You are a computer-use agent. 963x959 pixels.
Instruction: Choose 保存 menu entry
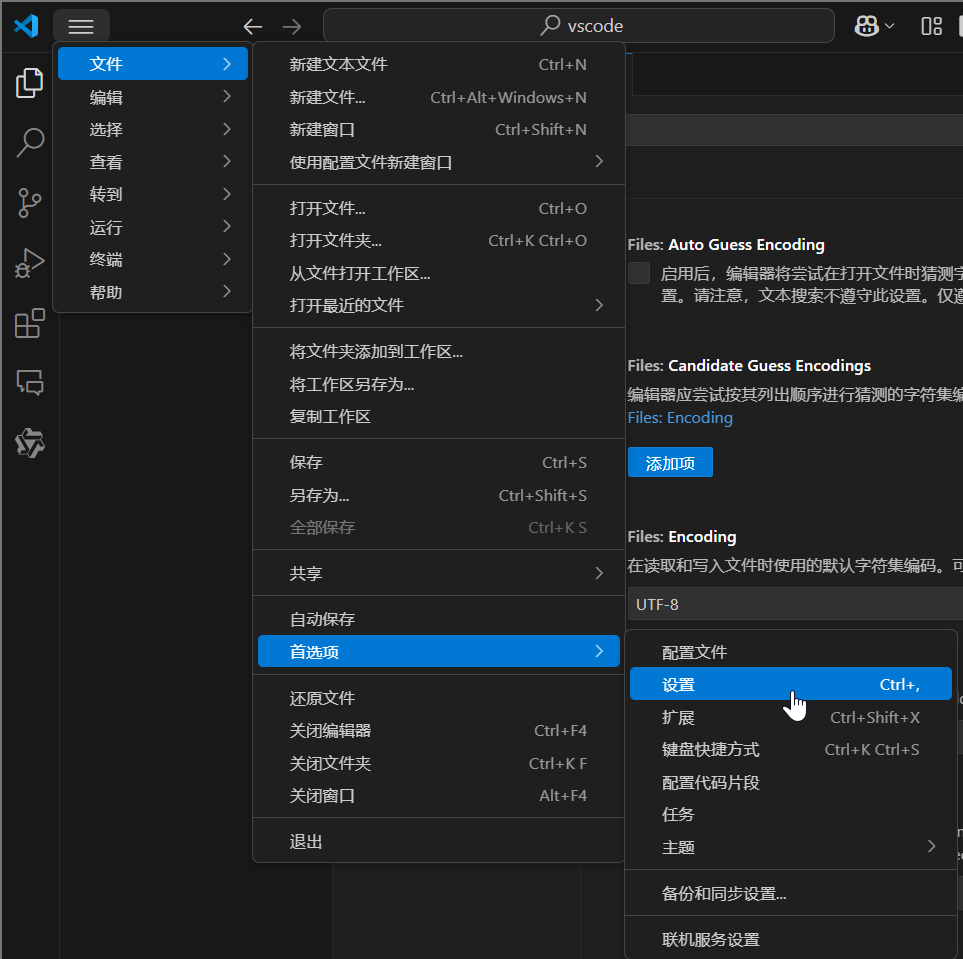(439, 463)
